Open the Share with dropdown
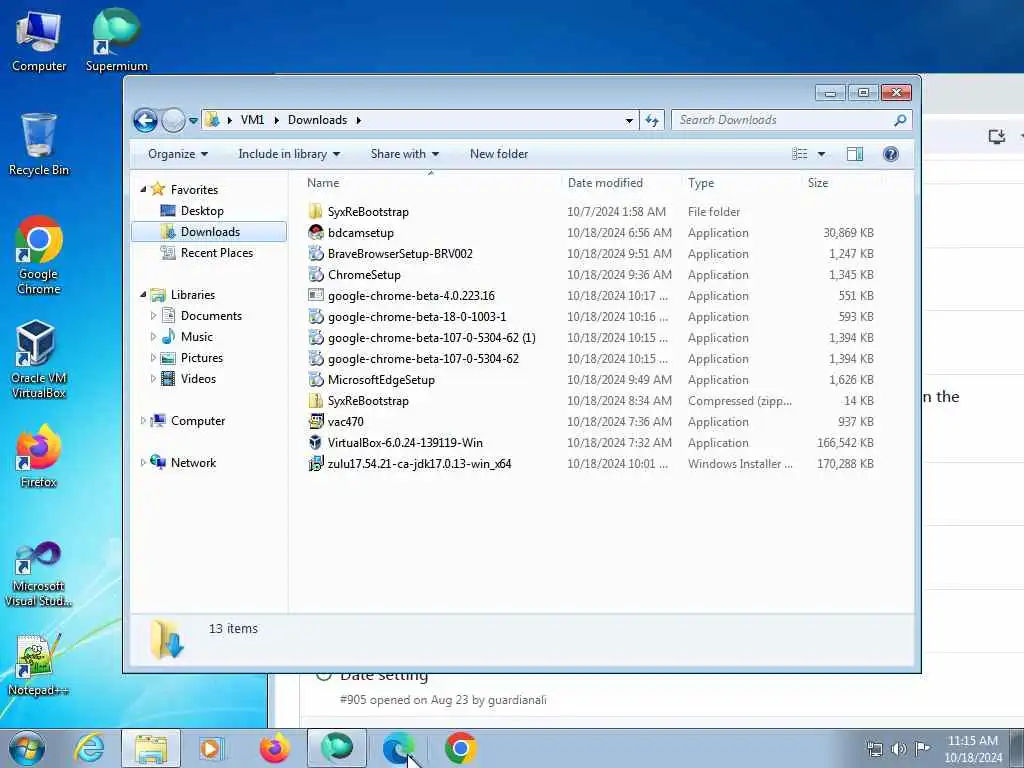The width and height of the screenshot is (1024, 768). (404, 154)
